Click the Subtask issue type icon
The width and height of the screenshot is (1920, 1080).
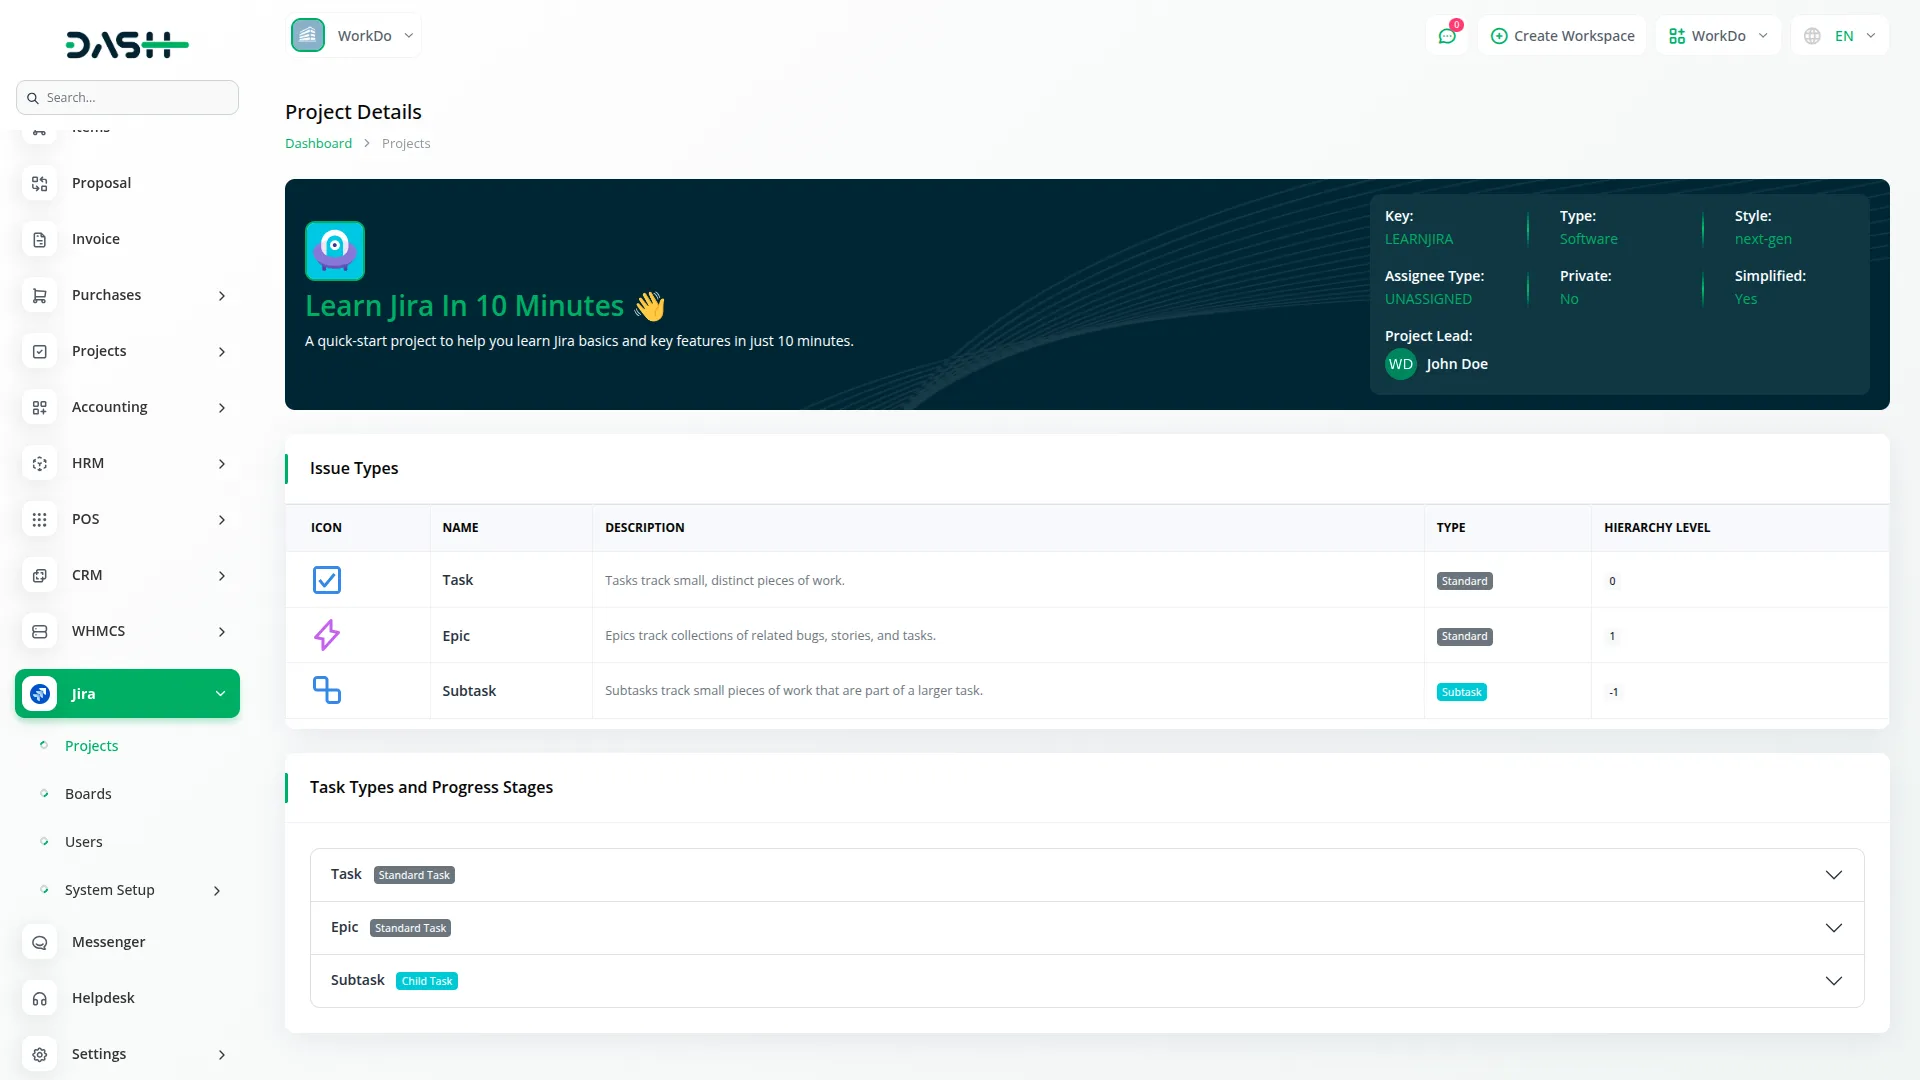[327, 690]
